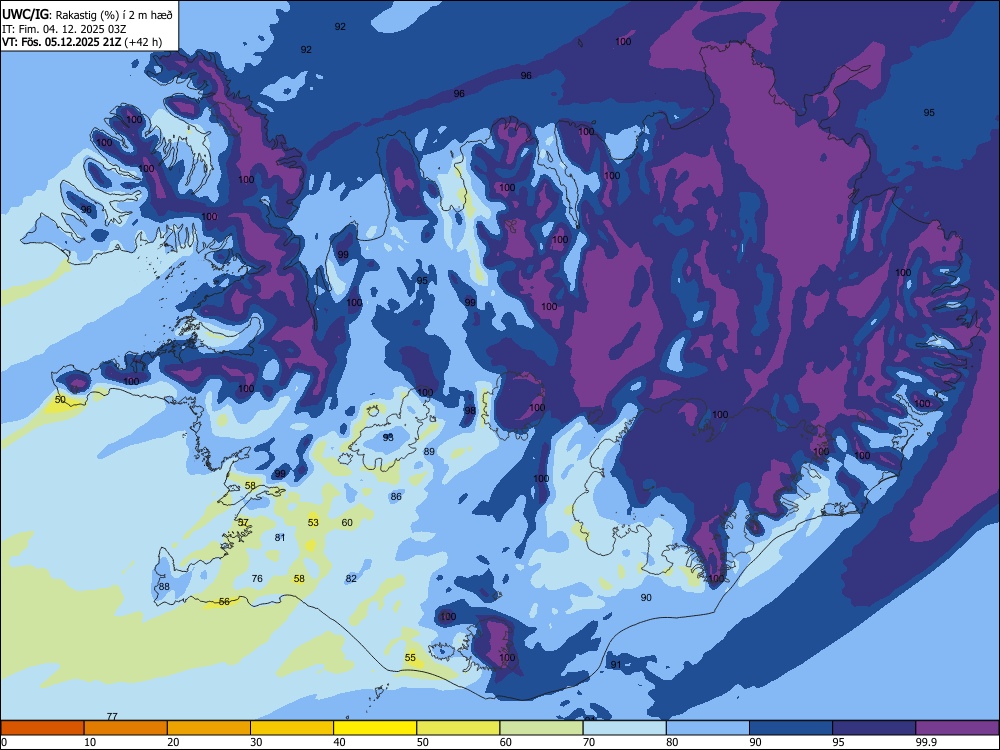1000x750 pixels.
Task: Click the humidity value '89' on the map
Action: pyautogui.click(x=429, y=452)
